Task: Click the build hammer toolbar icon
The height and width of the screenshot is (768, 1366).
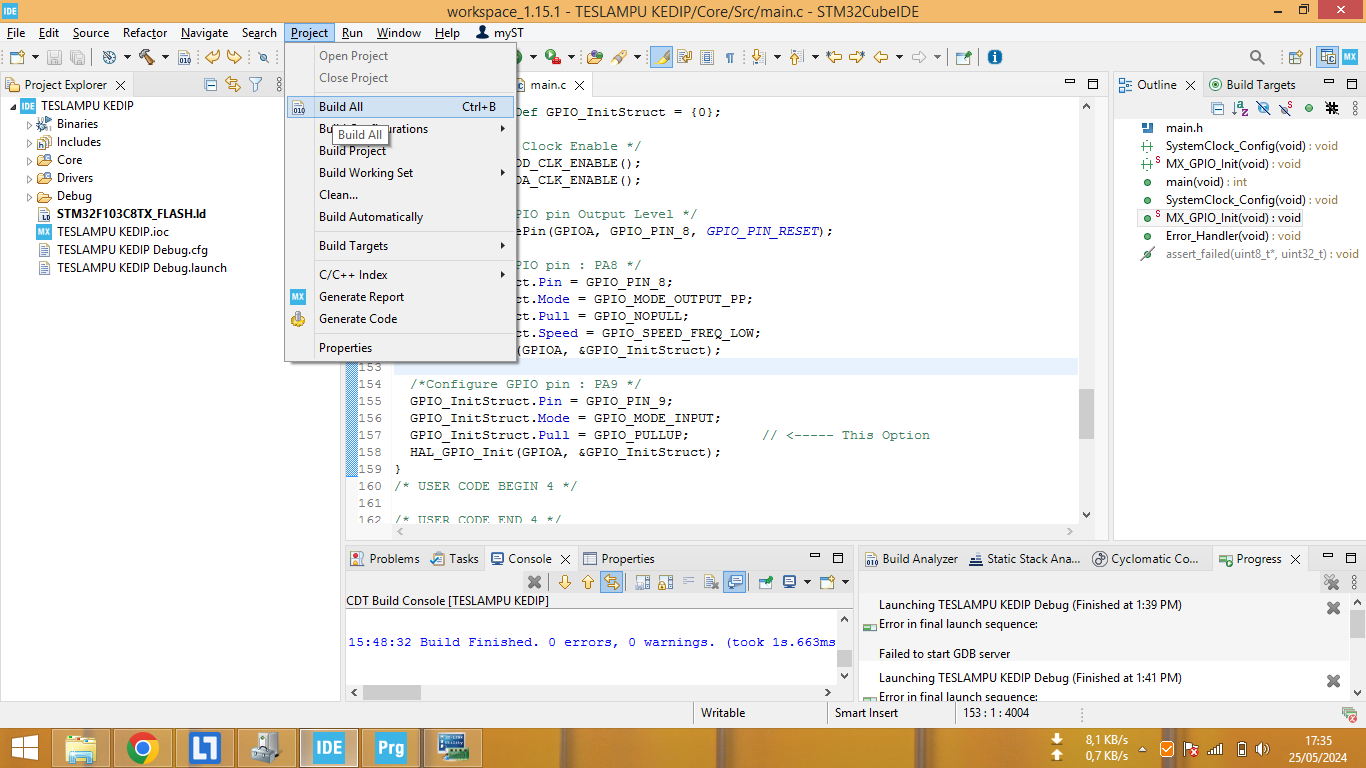Action: click(x=147, y=57)
